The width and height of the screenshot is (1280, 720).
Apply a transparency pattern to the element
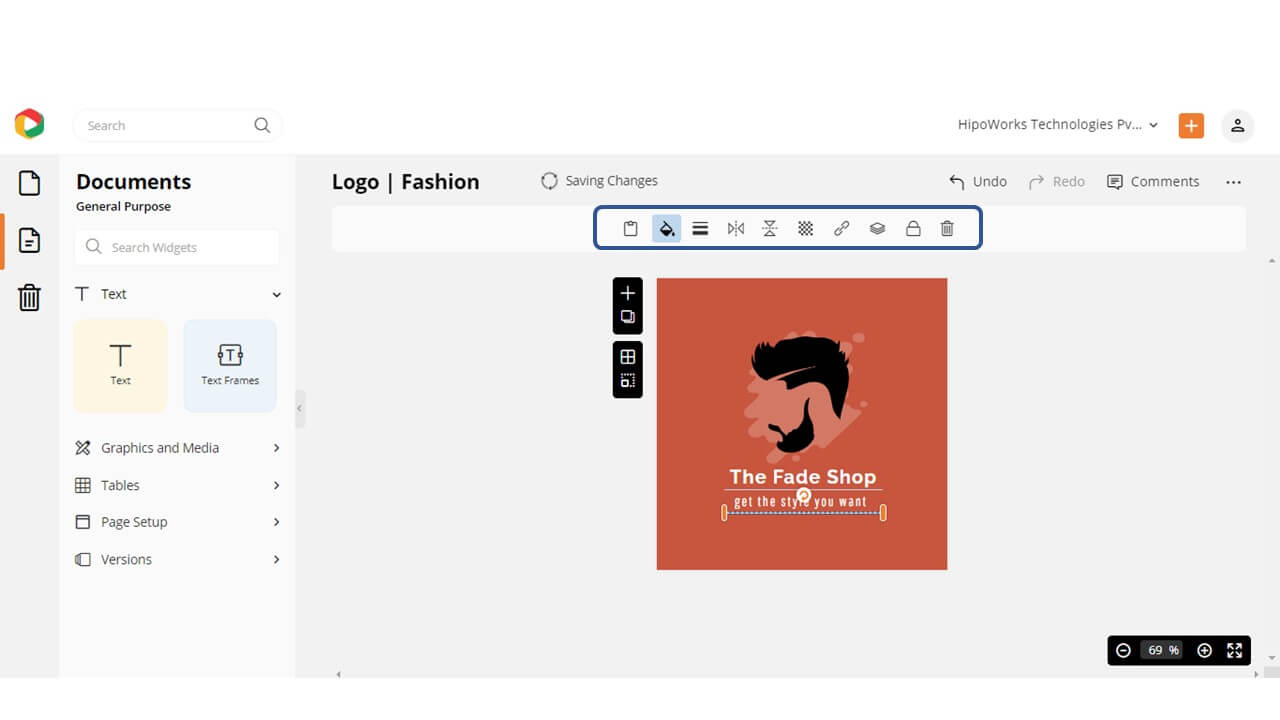[x=805, y=228]
